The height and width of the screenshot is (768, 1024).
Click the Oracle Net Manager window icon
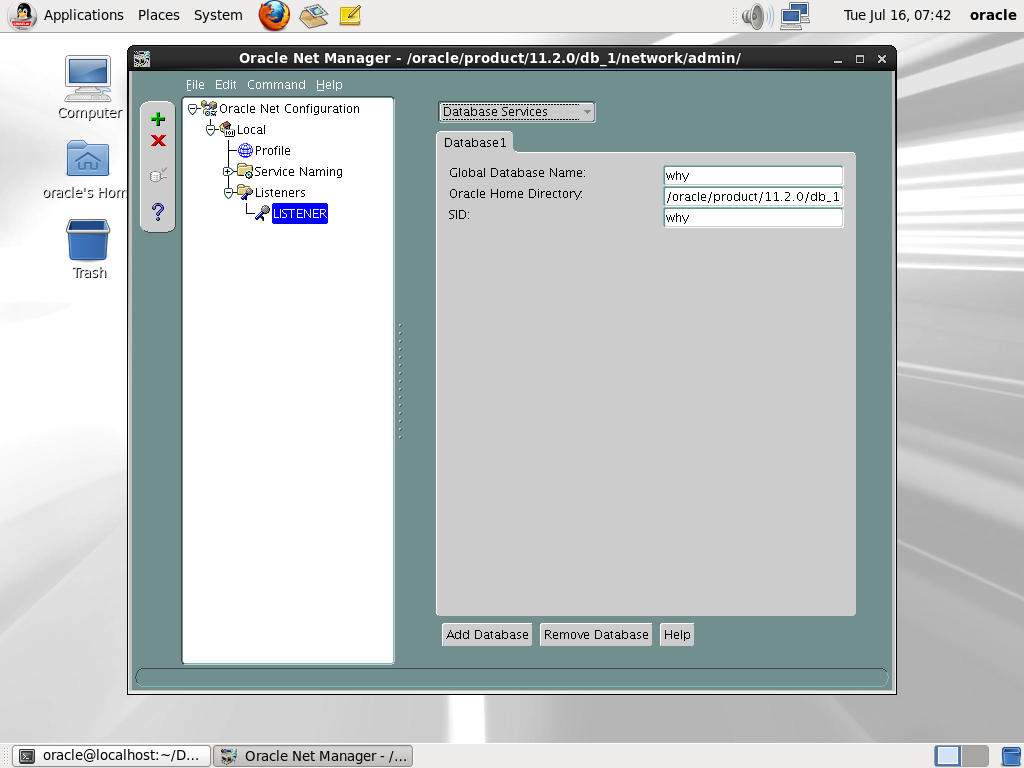(142, 59)
